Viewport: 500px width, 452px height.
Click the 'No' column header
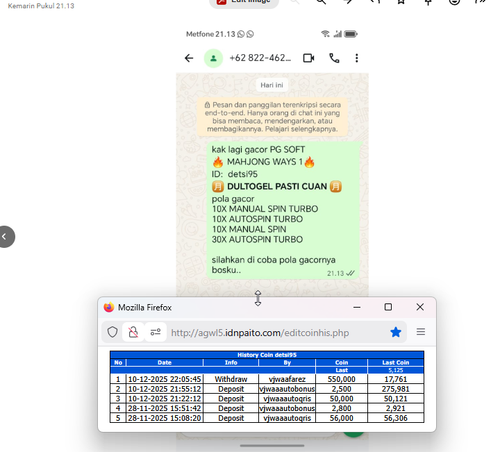118,362
